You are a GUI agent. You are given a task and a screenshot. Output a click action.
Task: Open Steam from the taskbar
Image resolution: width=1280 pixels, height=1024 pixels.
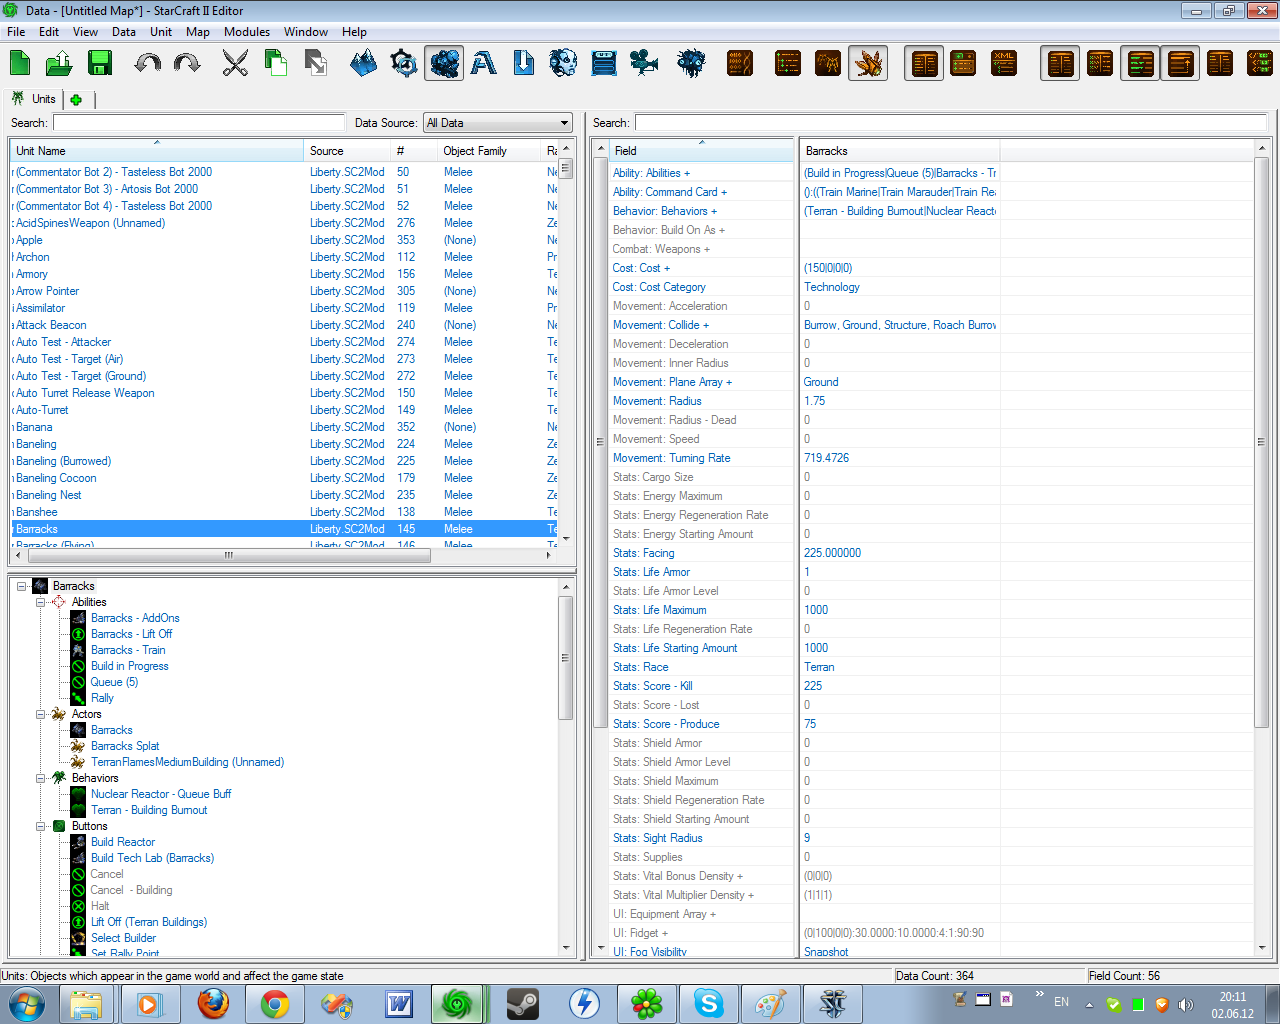click(x=523, y=1003)
